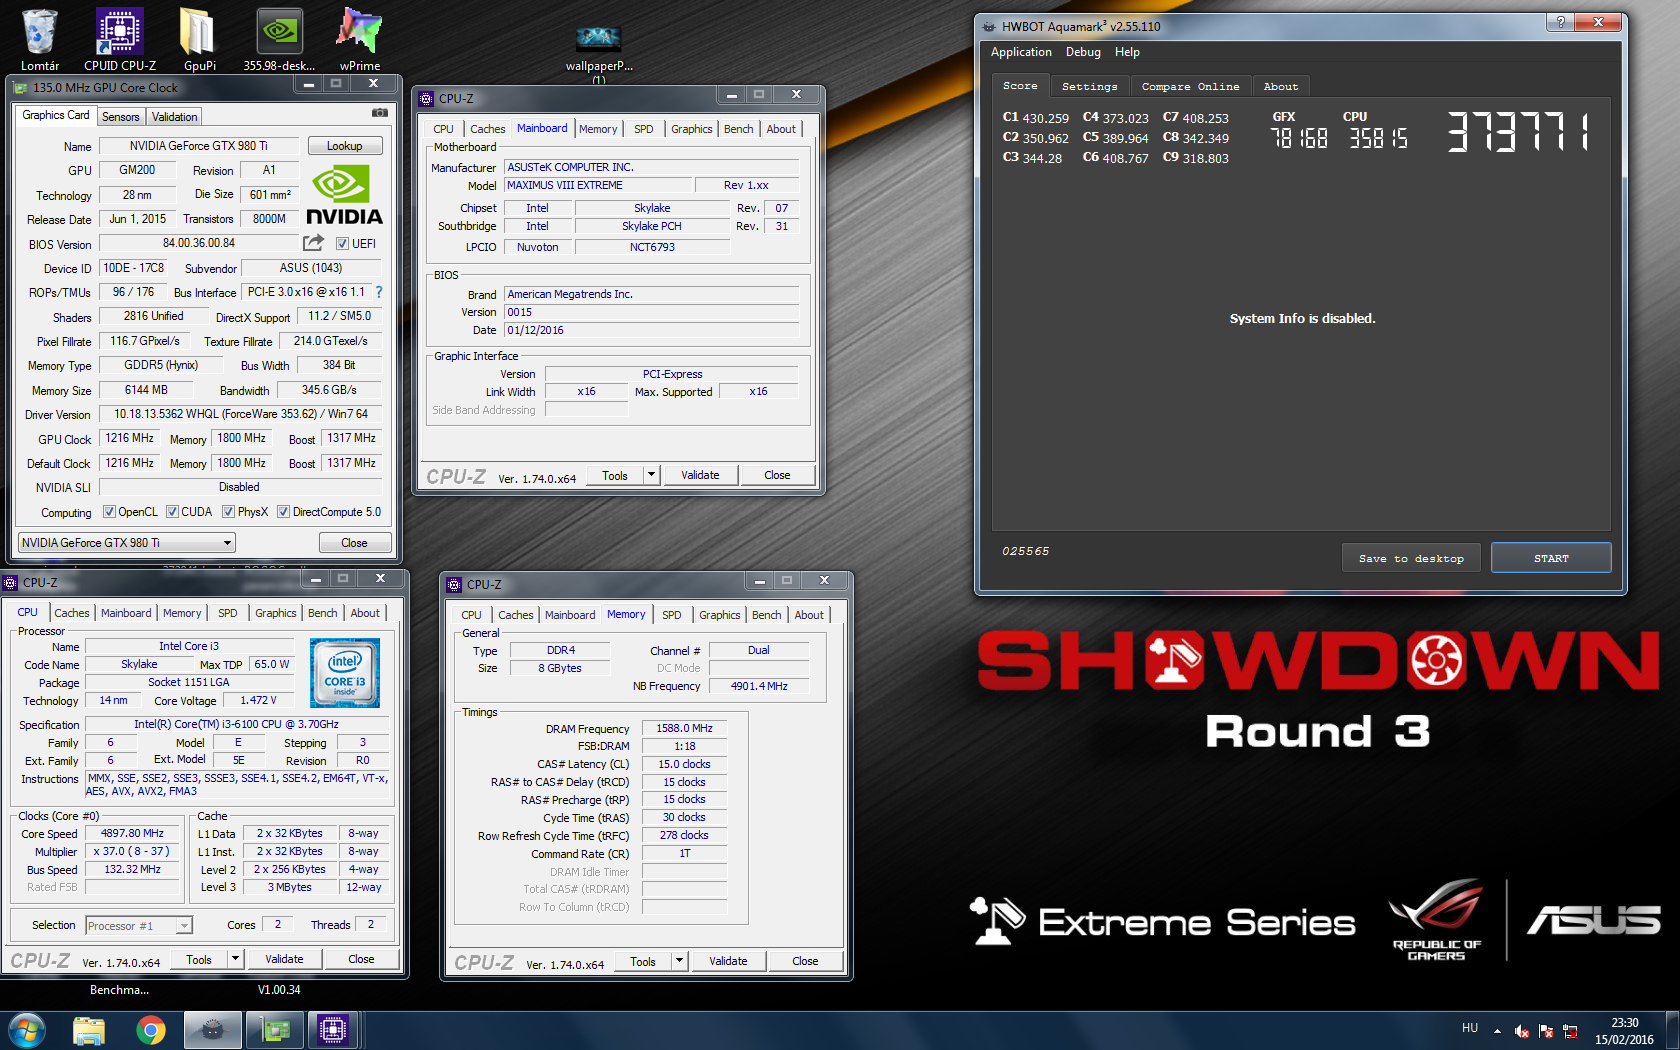The width and height of the screenshot is (1680, 1050).
Task: Click the GPU-Z screenshot camera icon
Action: tap(379, 113)
